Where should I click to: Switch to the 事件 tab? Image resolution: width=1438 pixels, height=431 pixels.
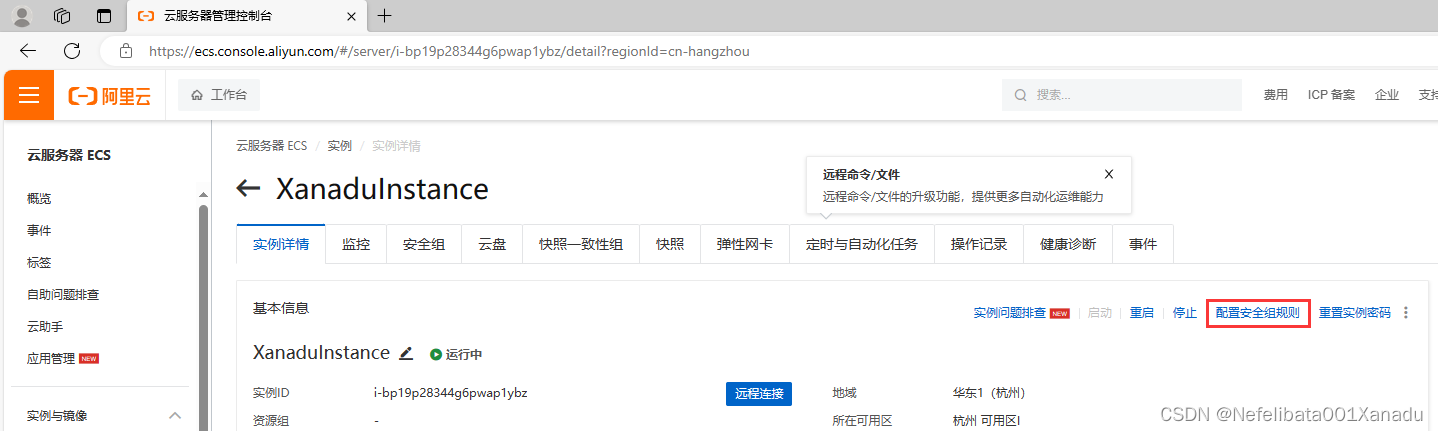1143,244
